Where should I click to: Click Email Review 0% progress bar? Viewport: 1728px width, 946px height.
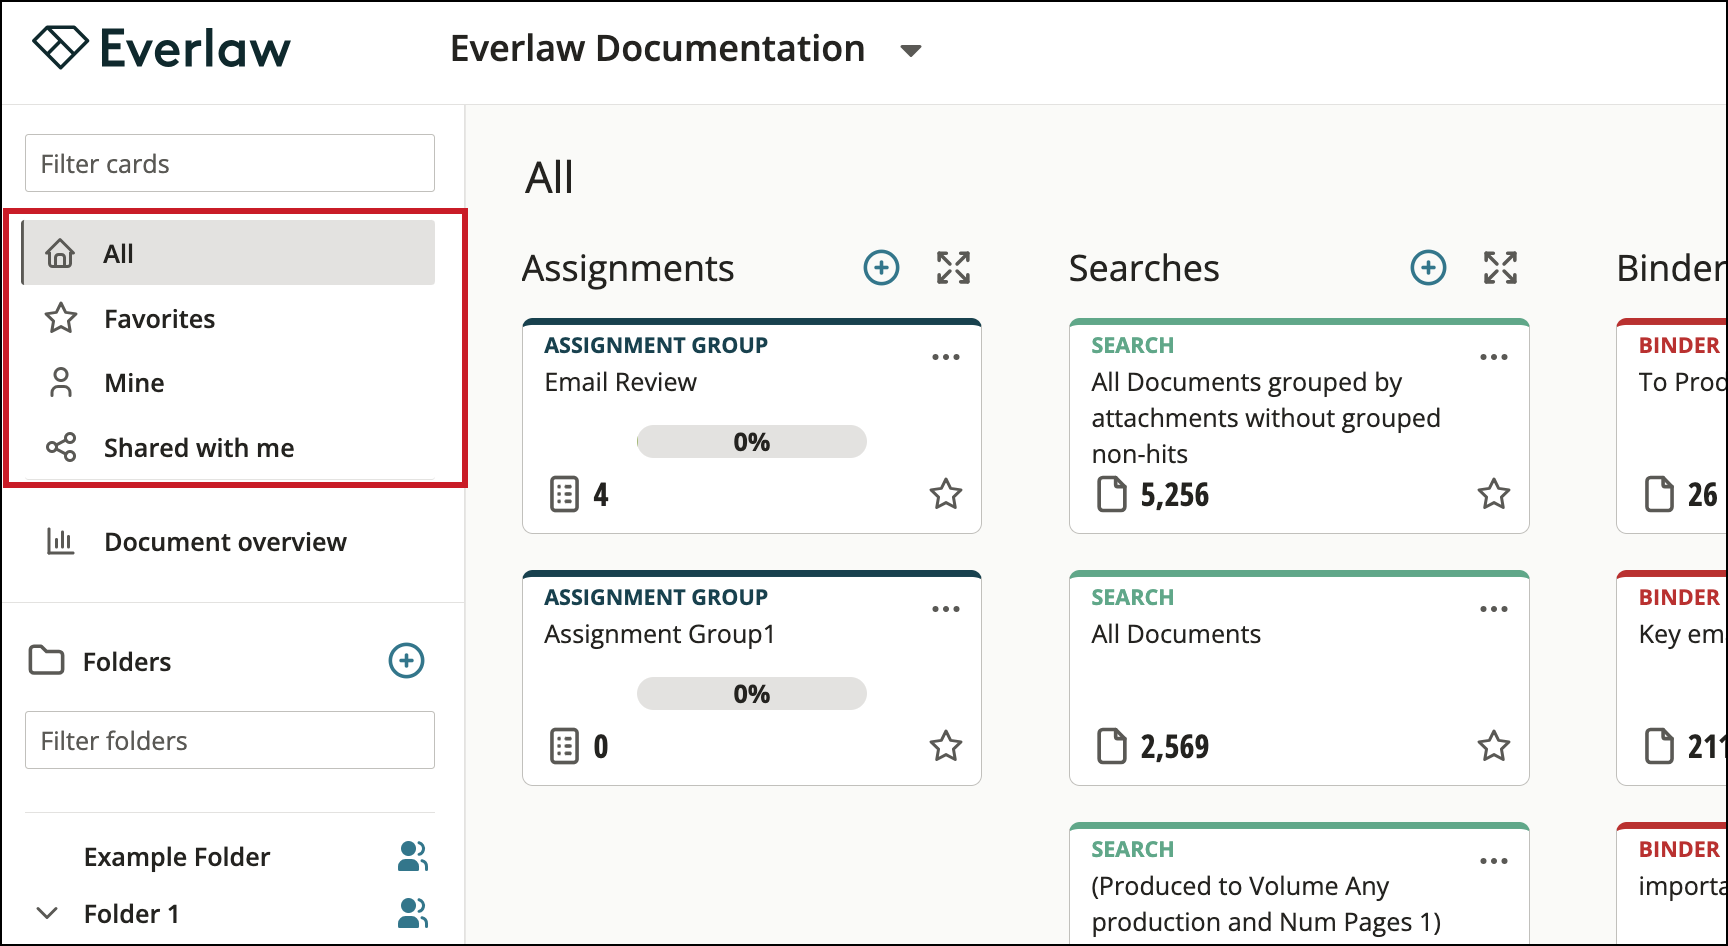click(752, 442)
